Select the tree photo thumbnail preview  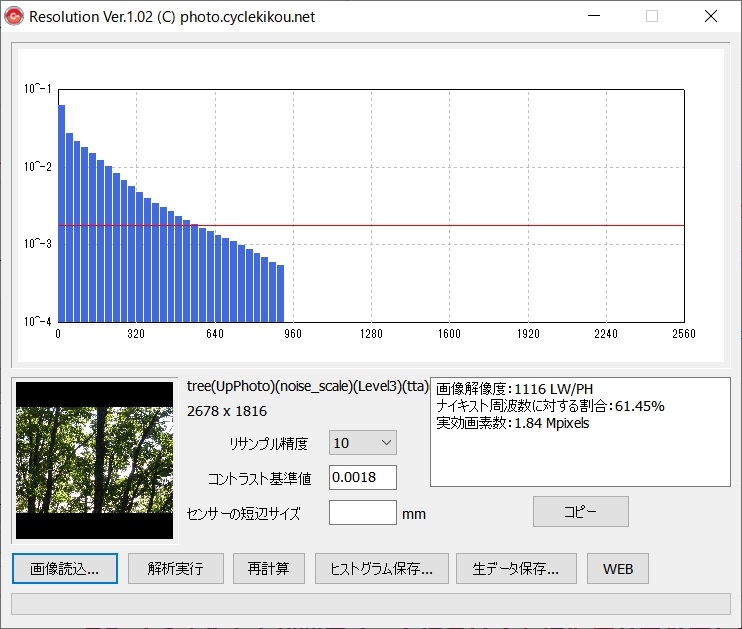pos(95,461)
